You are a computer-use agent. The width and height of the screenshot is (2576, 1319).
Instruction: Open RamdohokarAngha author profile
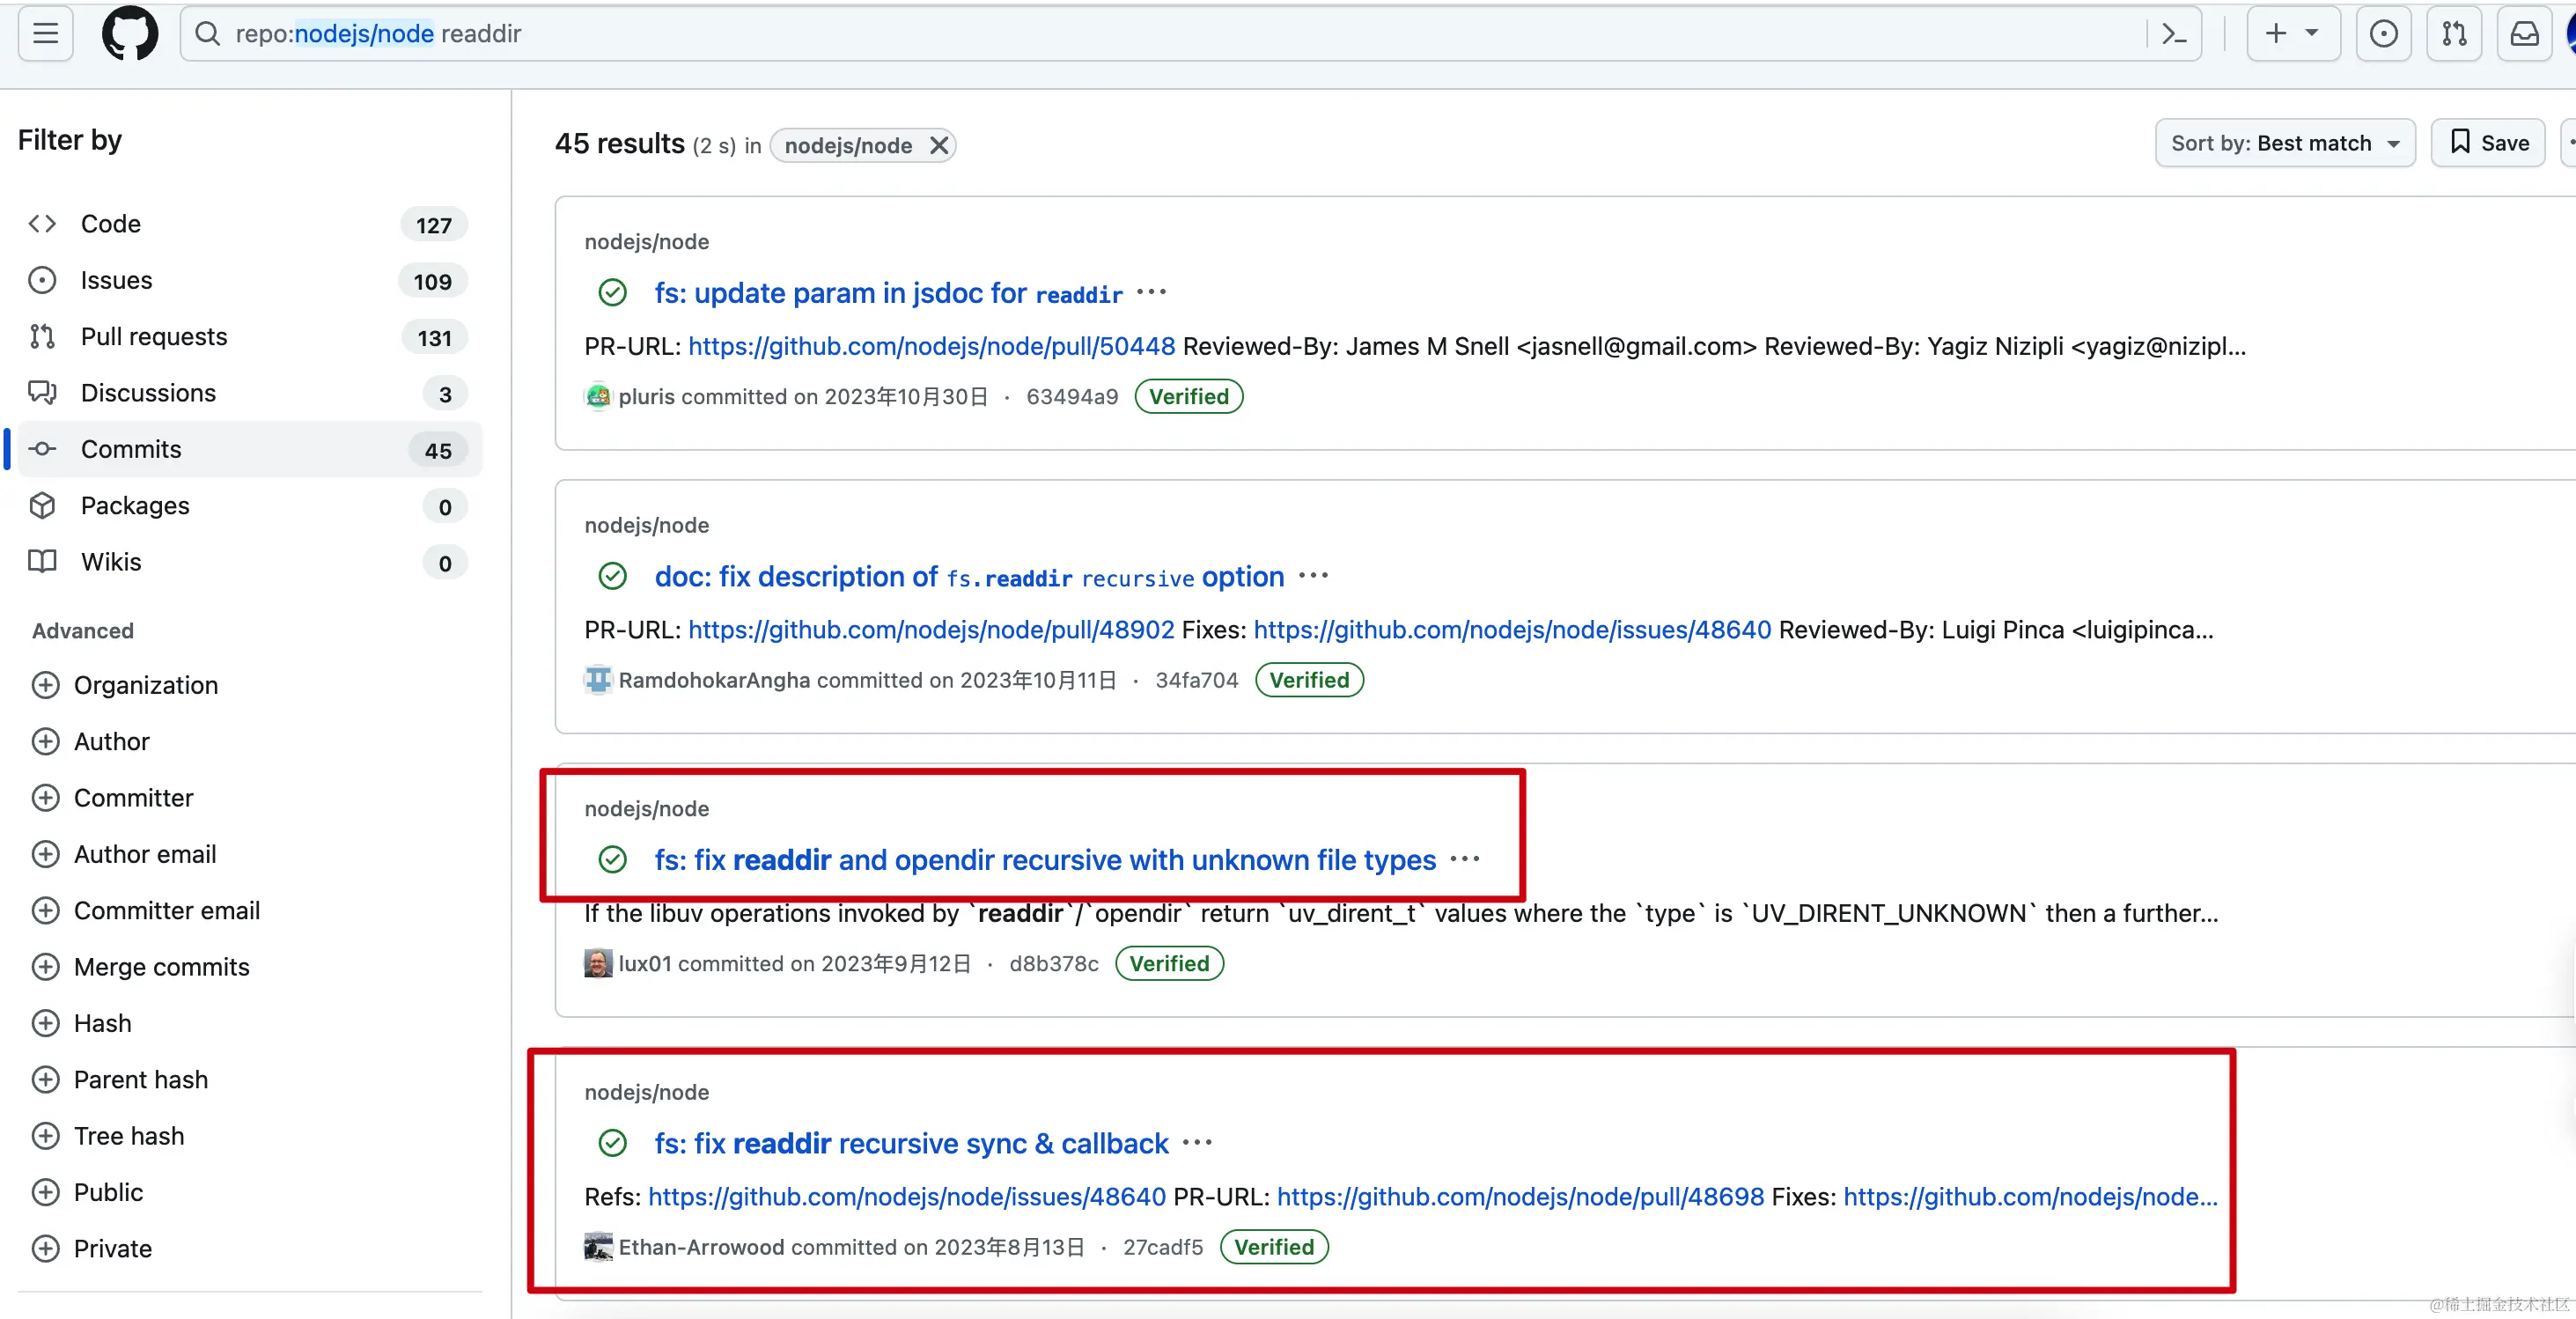714,681
